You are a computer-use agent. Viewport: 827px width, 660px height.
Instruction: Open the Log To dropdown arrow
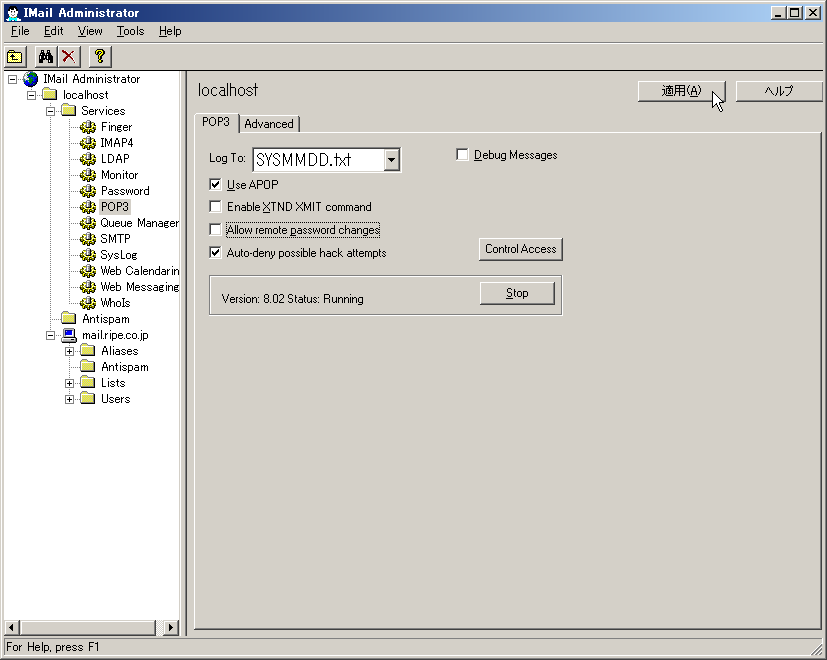pyautogui.click(x=391, y=160)
